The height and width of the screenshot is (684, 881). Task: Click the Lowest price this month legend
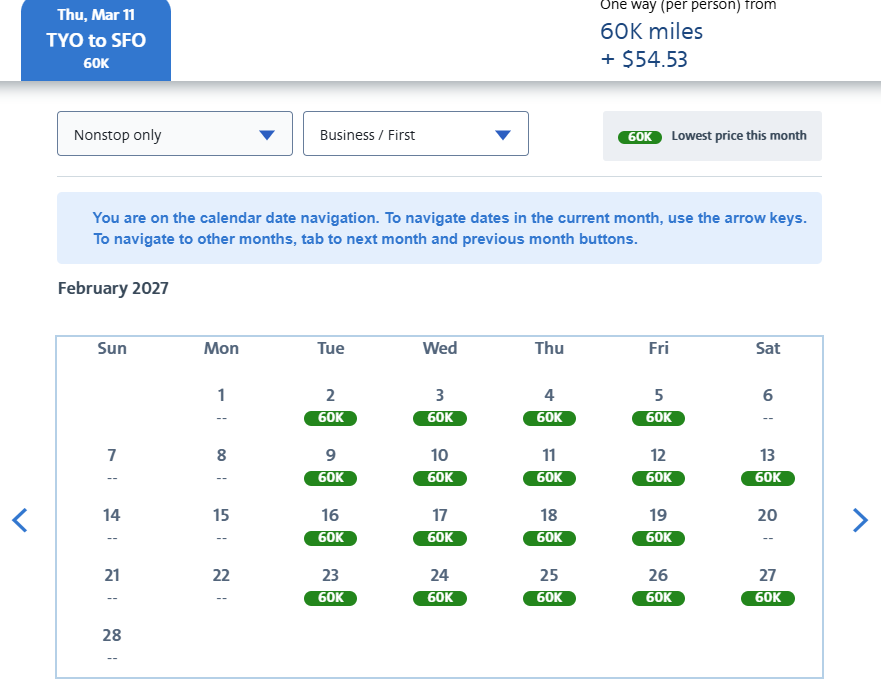coord(712,136)
